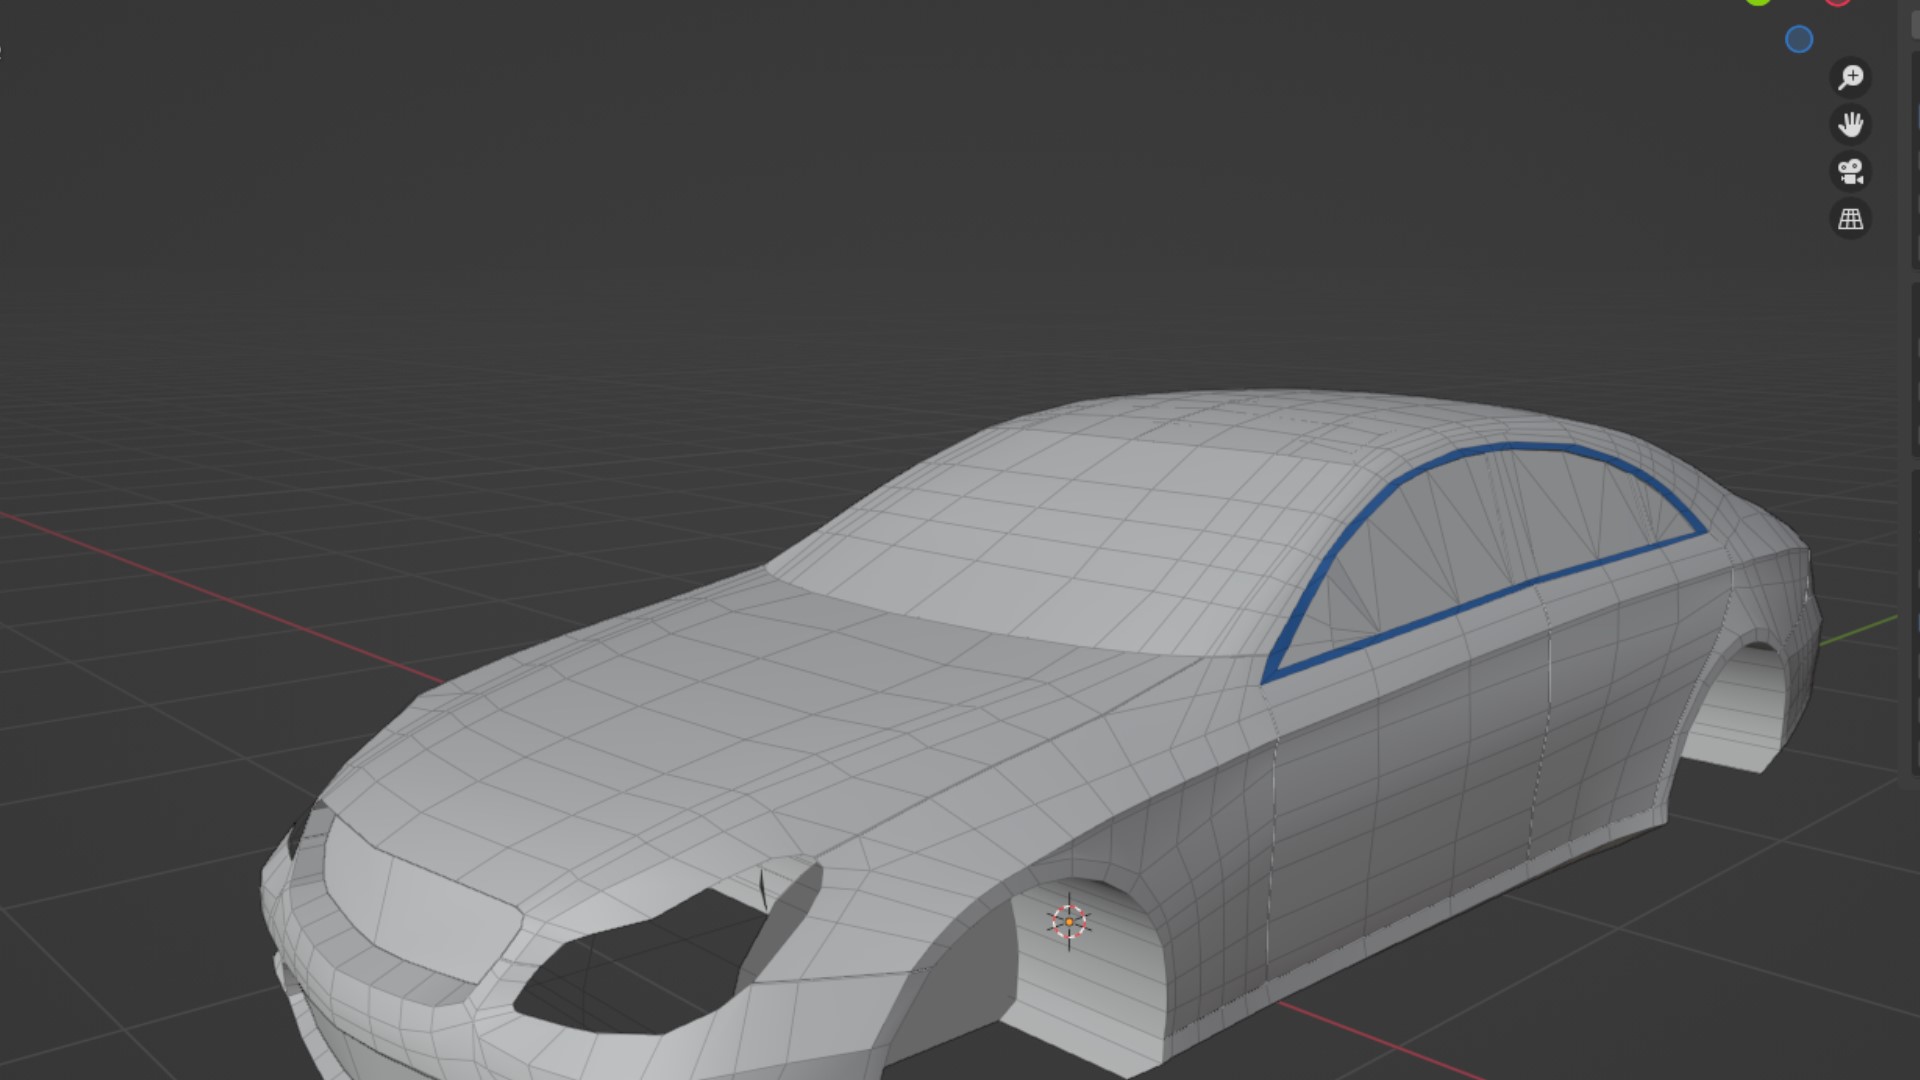
Task: Switch perspective/orthographic with the grid icon
Action: click(1850, 219)
